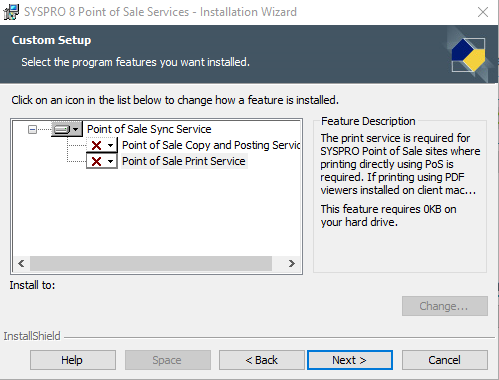This screenshot has width=499, height=380.
Task: Click the 'Install to:' label
Action: (32, 285)
